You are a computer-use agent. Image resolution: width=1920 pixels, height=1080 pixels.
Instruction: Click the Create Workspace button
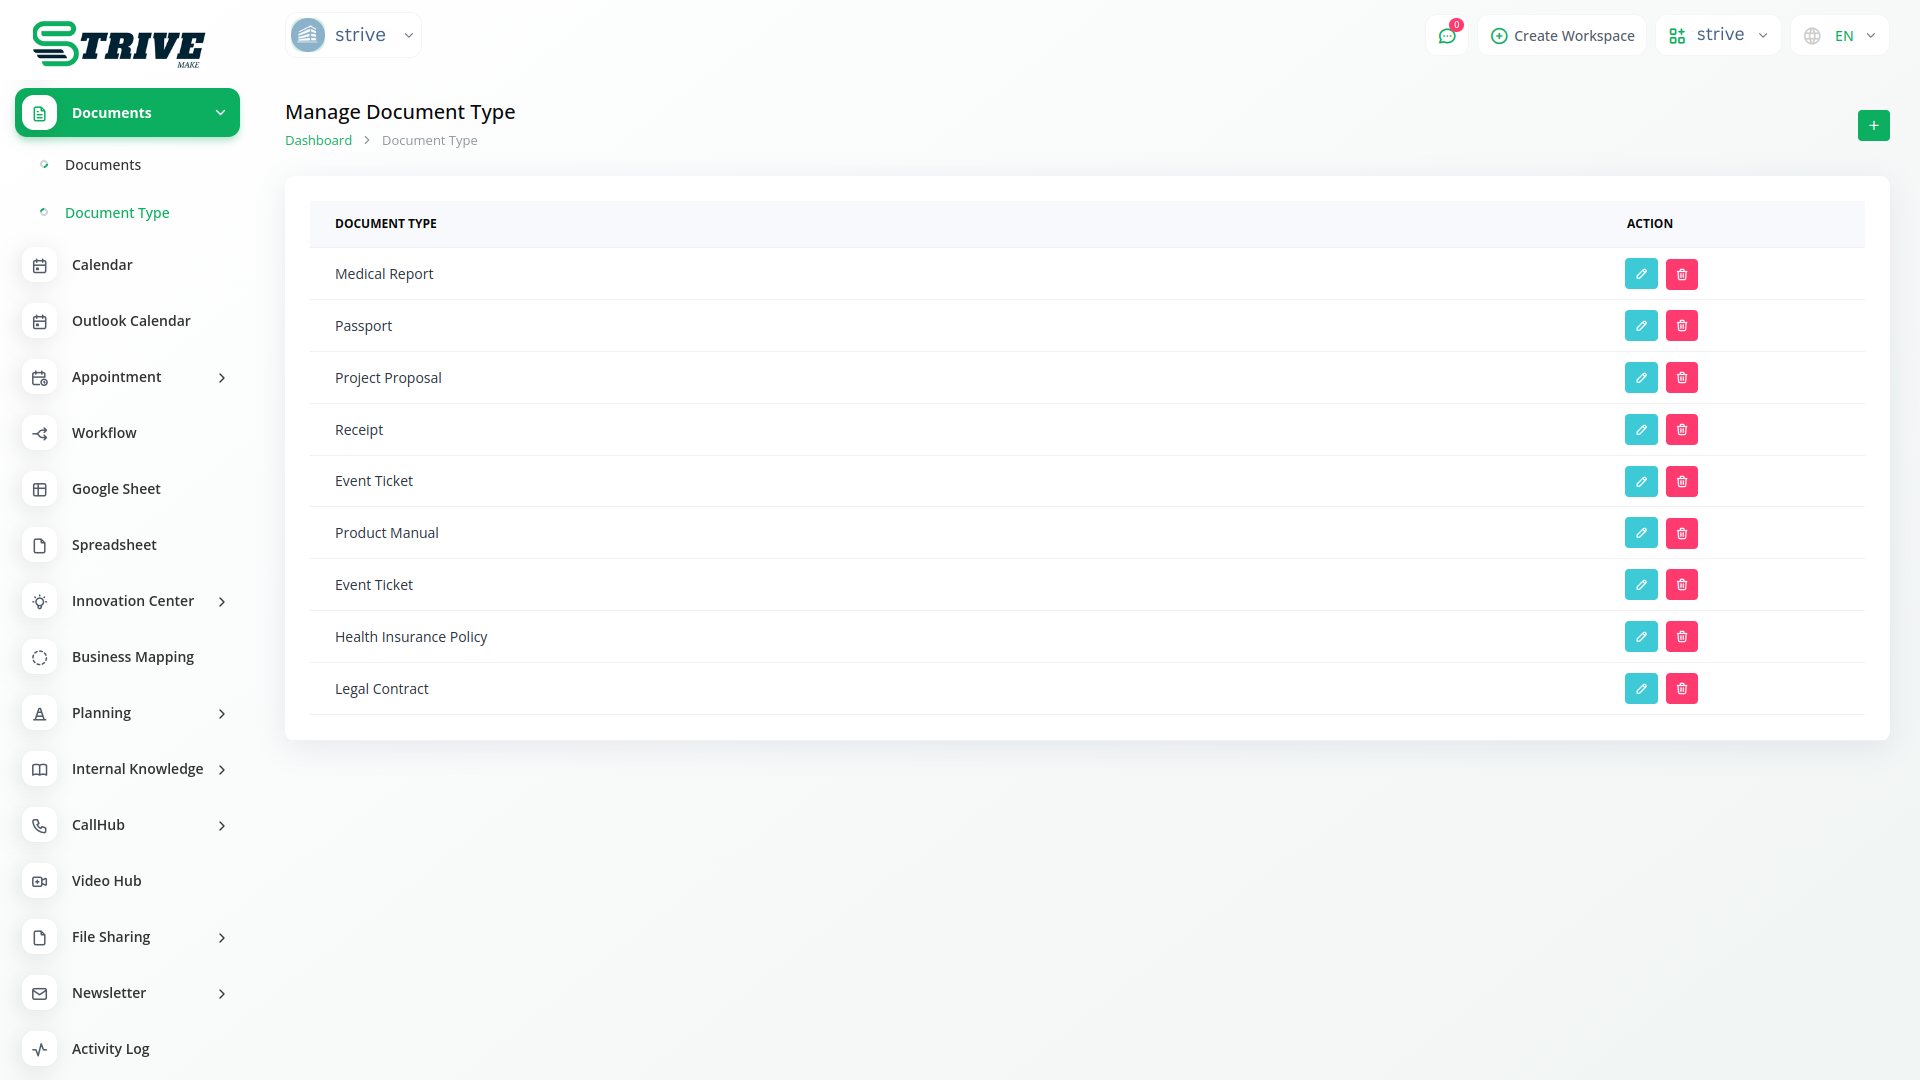click(1562, 36)
